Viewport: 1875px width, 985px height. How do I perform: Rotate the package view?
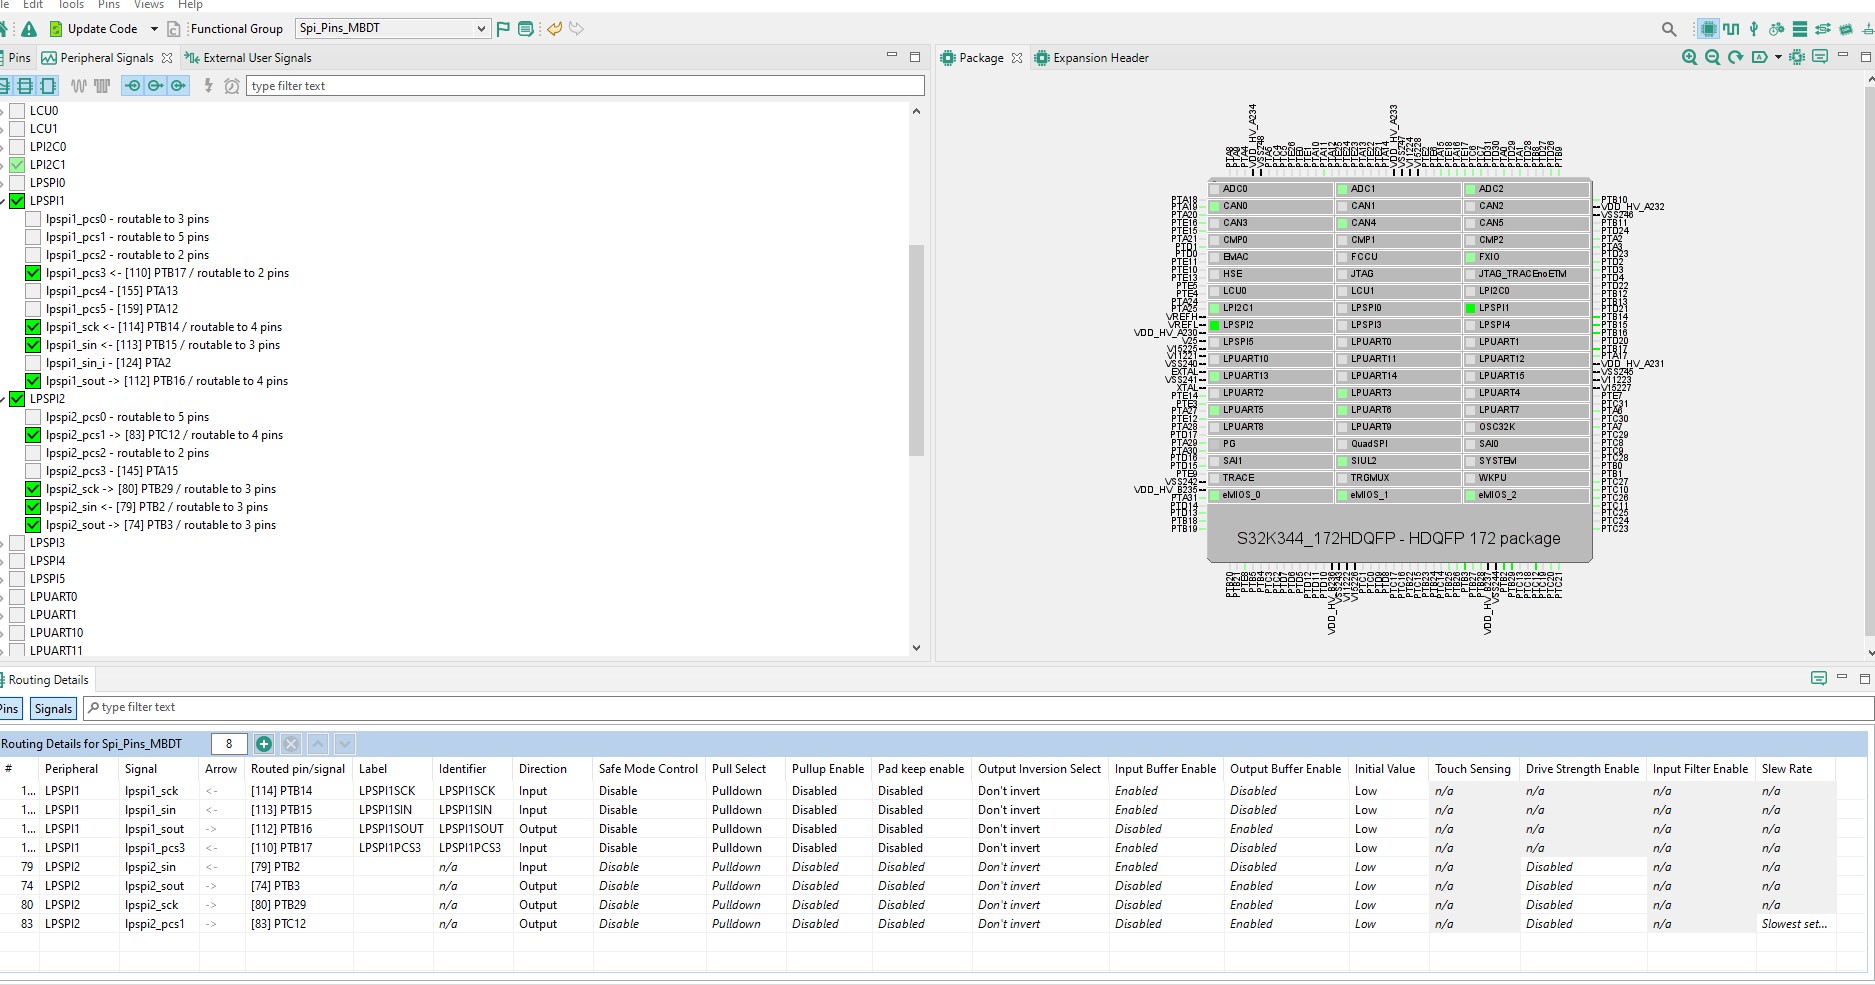(1734, 57)
